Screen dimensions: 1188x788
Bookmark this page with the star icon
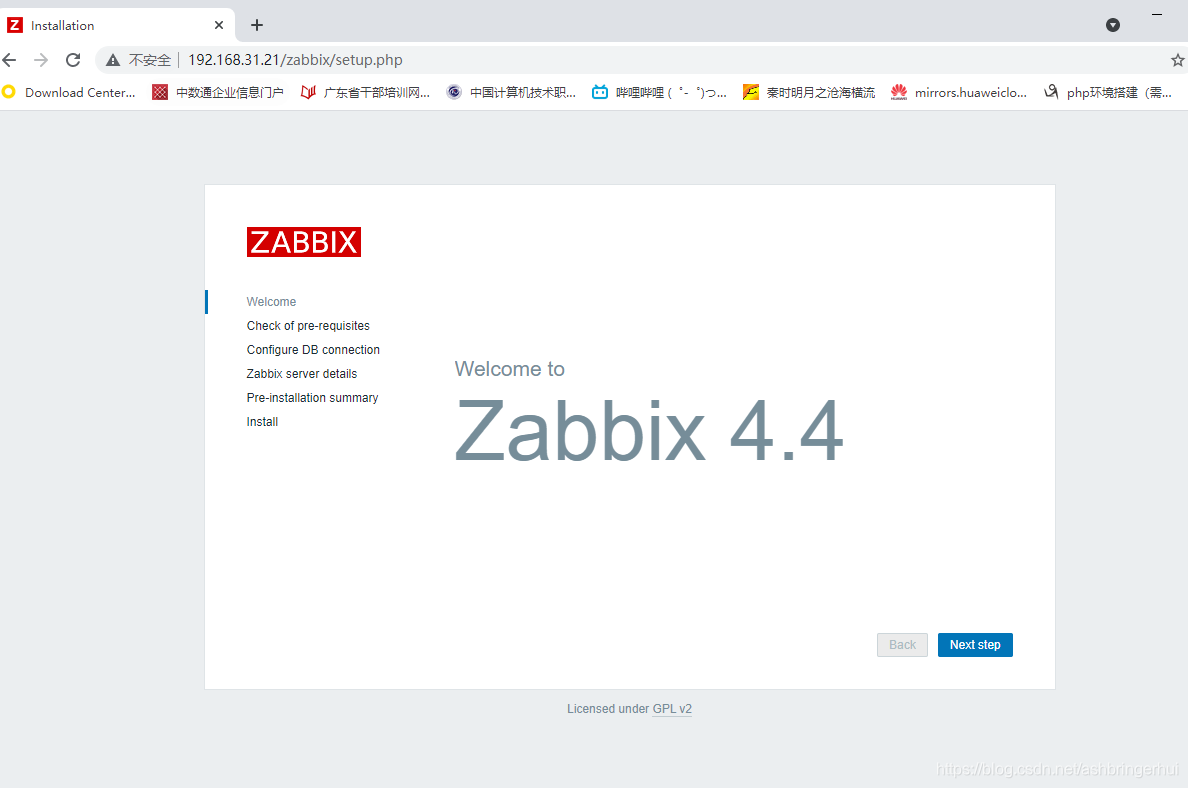(x=1177, y=60)
